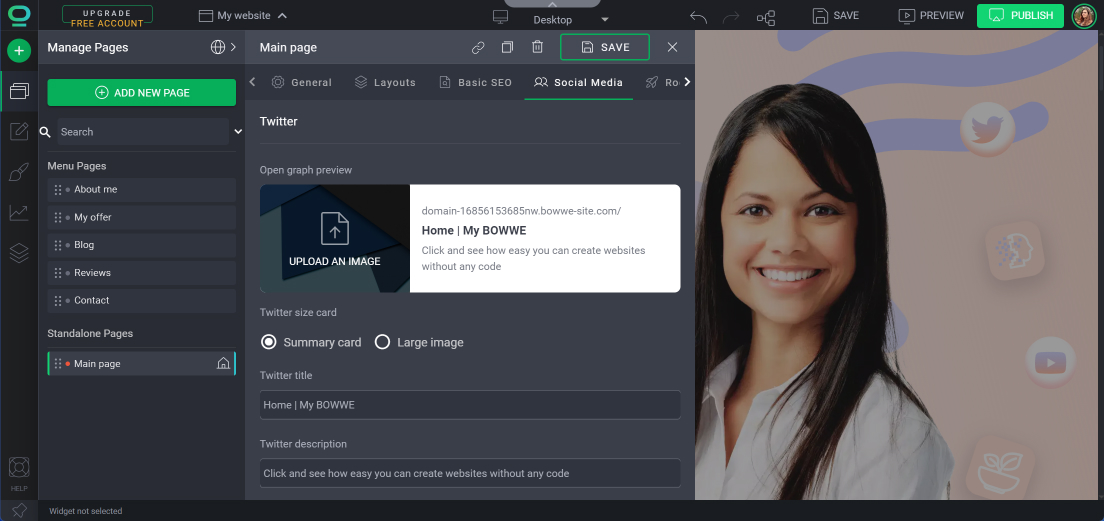Open the brush styles sidebar icon
The width and height of the screenshot is (1104, 521).
[x=19, y=172]
